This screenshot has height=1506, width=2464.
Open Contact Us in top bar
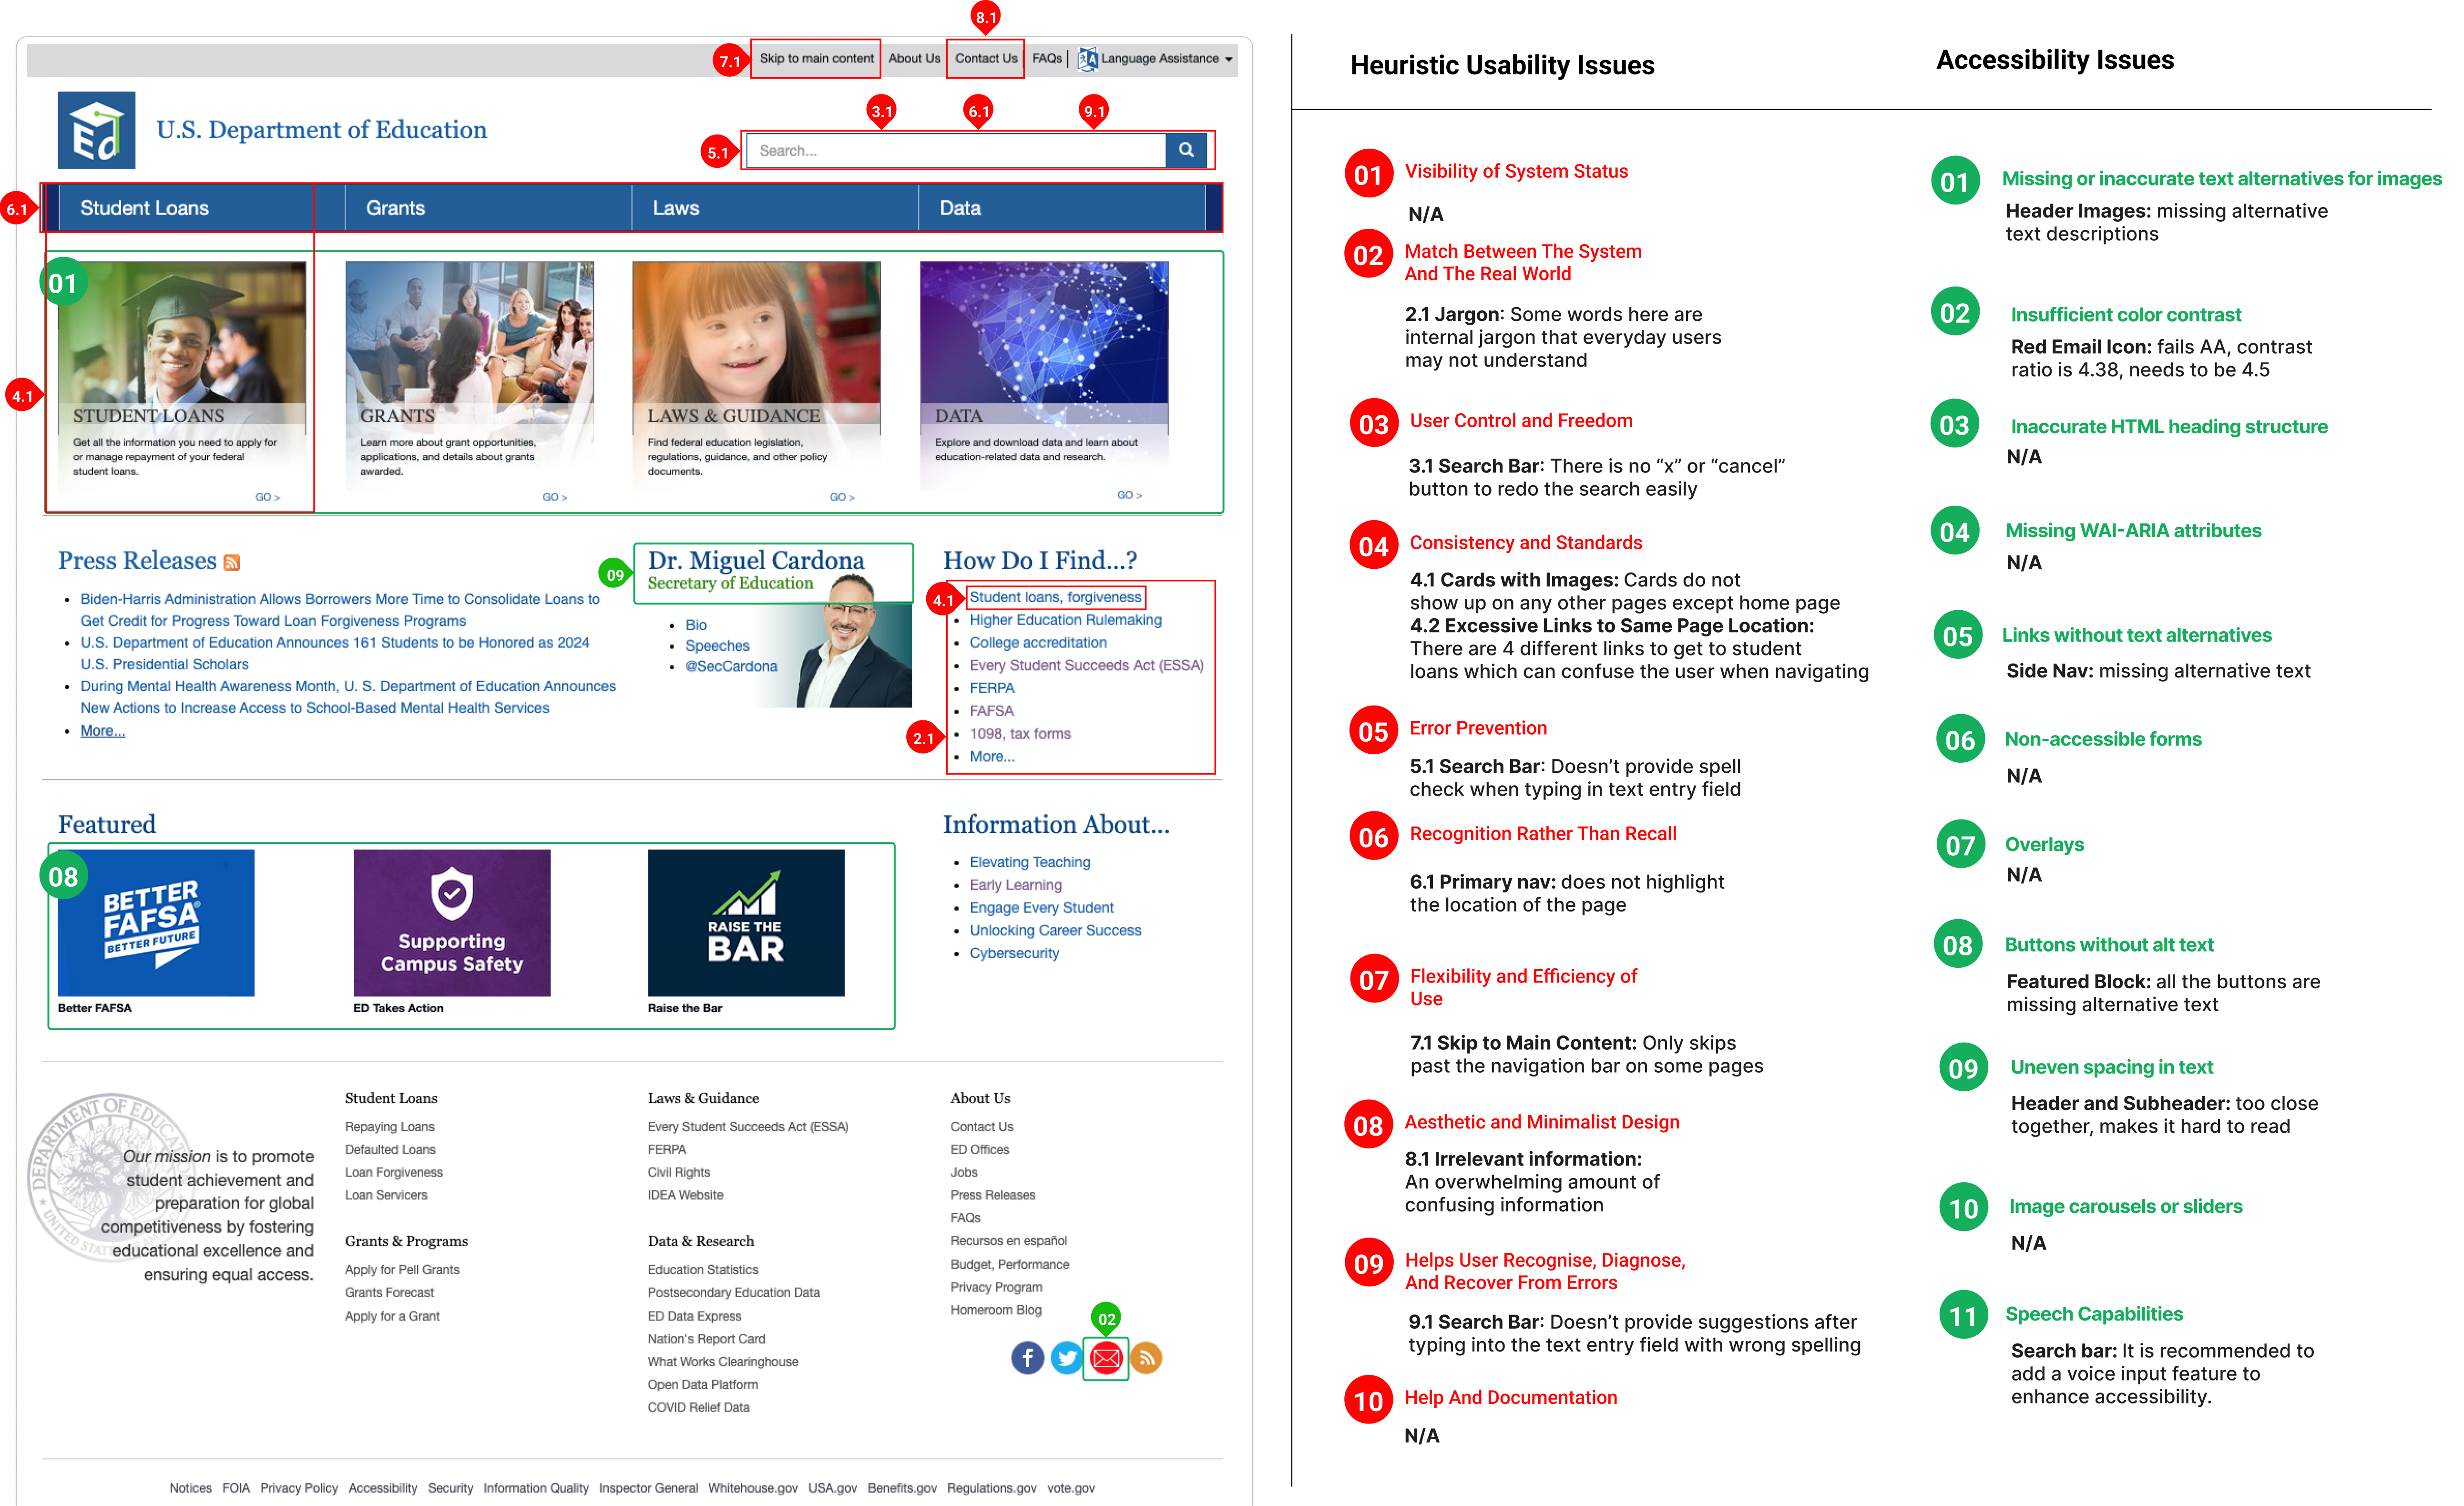click(x=986, y=59)
